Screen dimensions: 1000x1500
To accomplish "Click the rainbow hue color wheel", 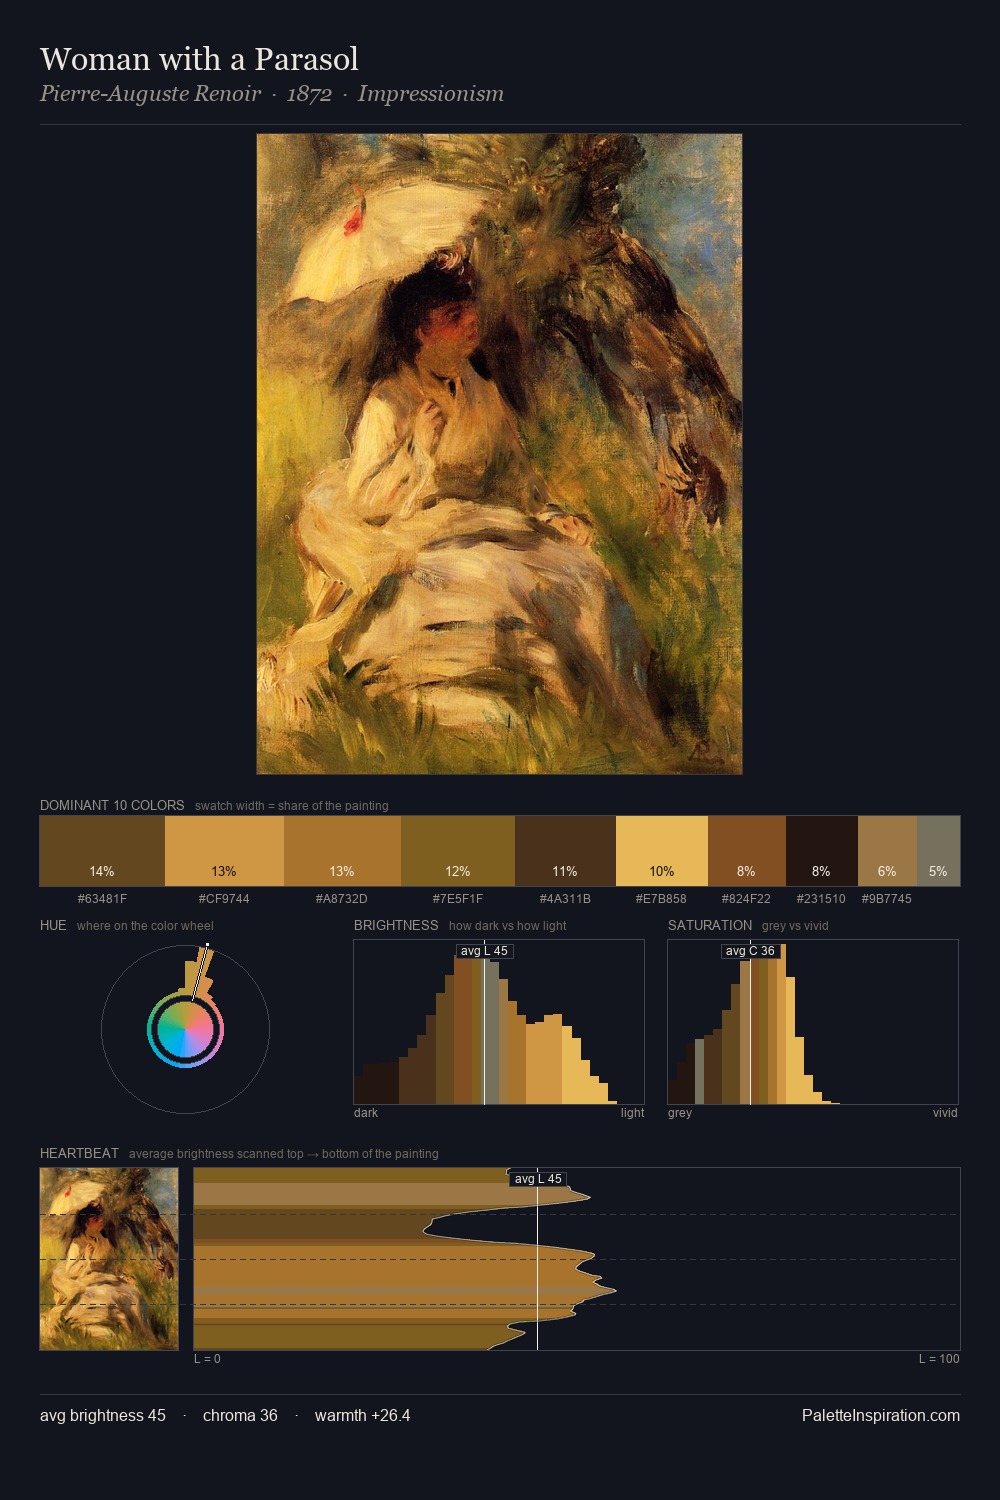I will pos(185,1029).
